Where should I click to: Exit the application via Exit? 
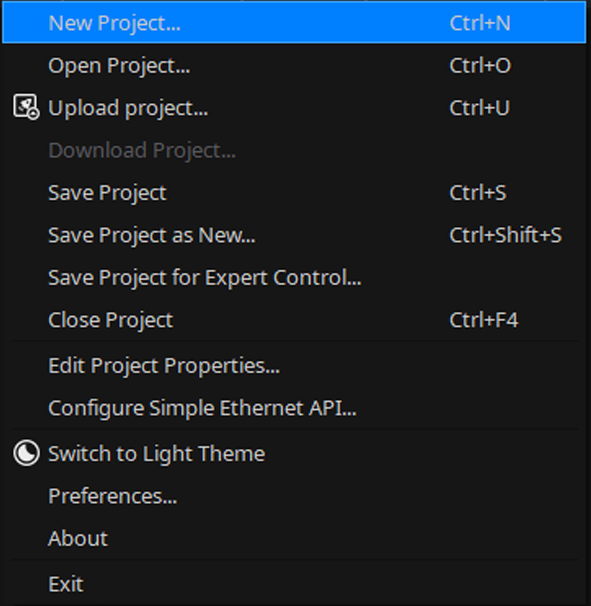point(294,584)
